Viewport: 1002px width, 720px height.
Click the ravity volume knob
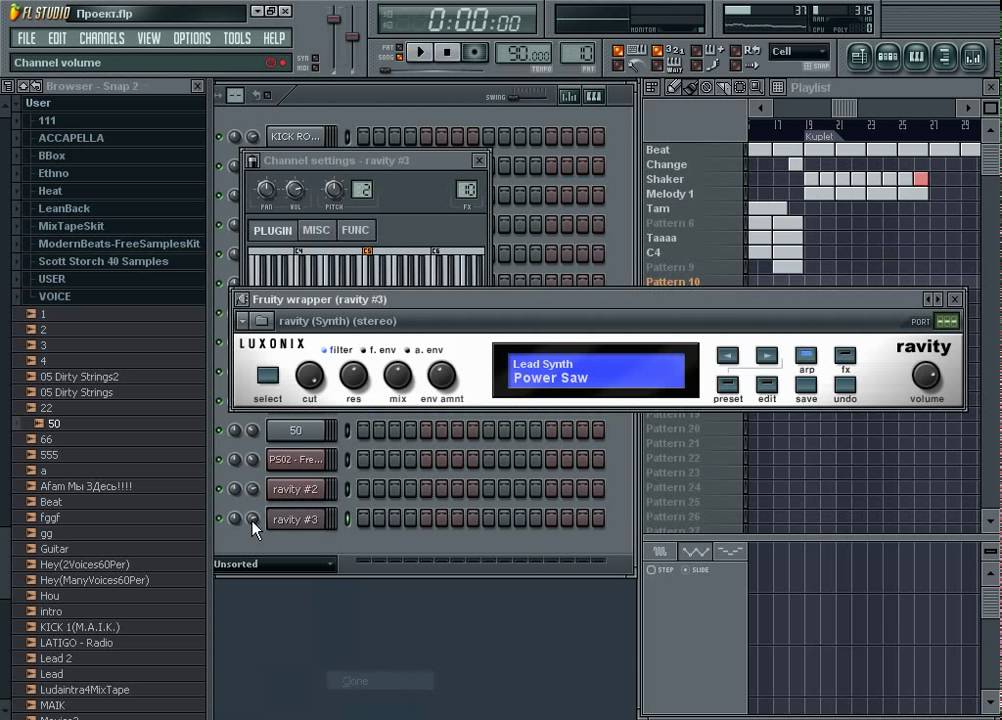coord(925,376)
